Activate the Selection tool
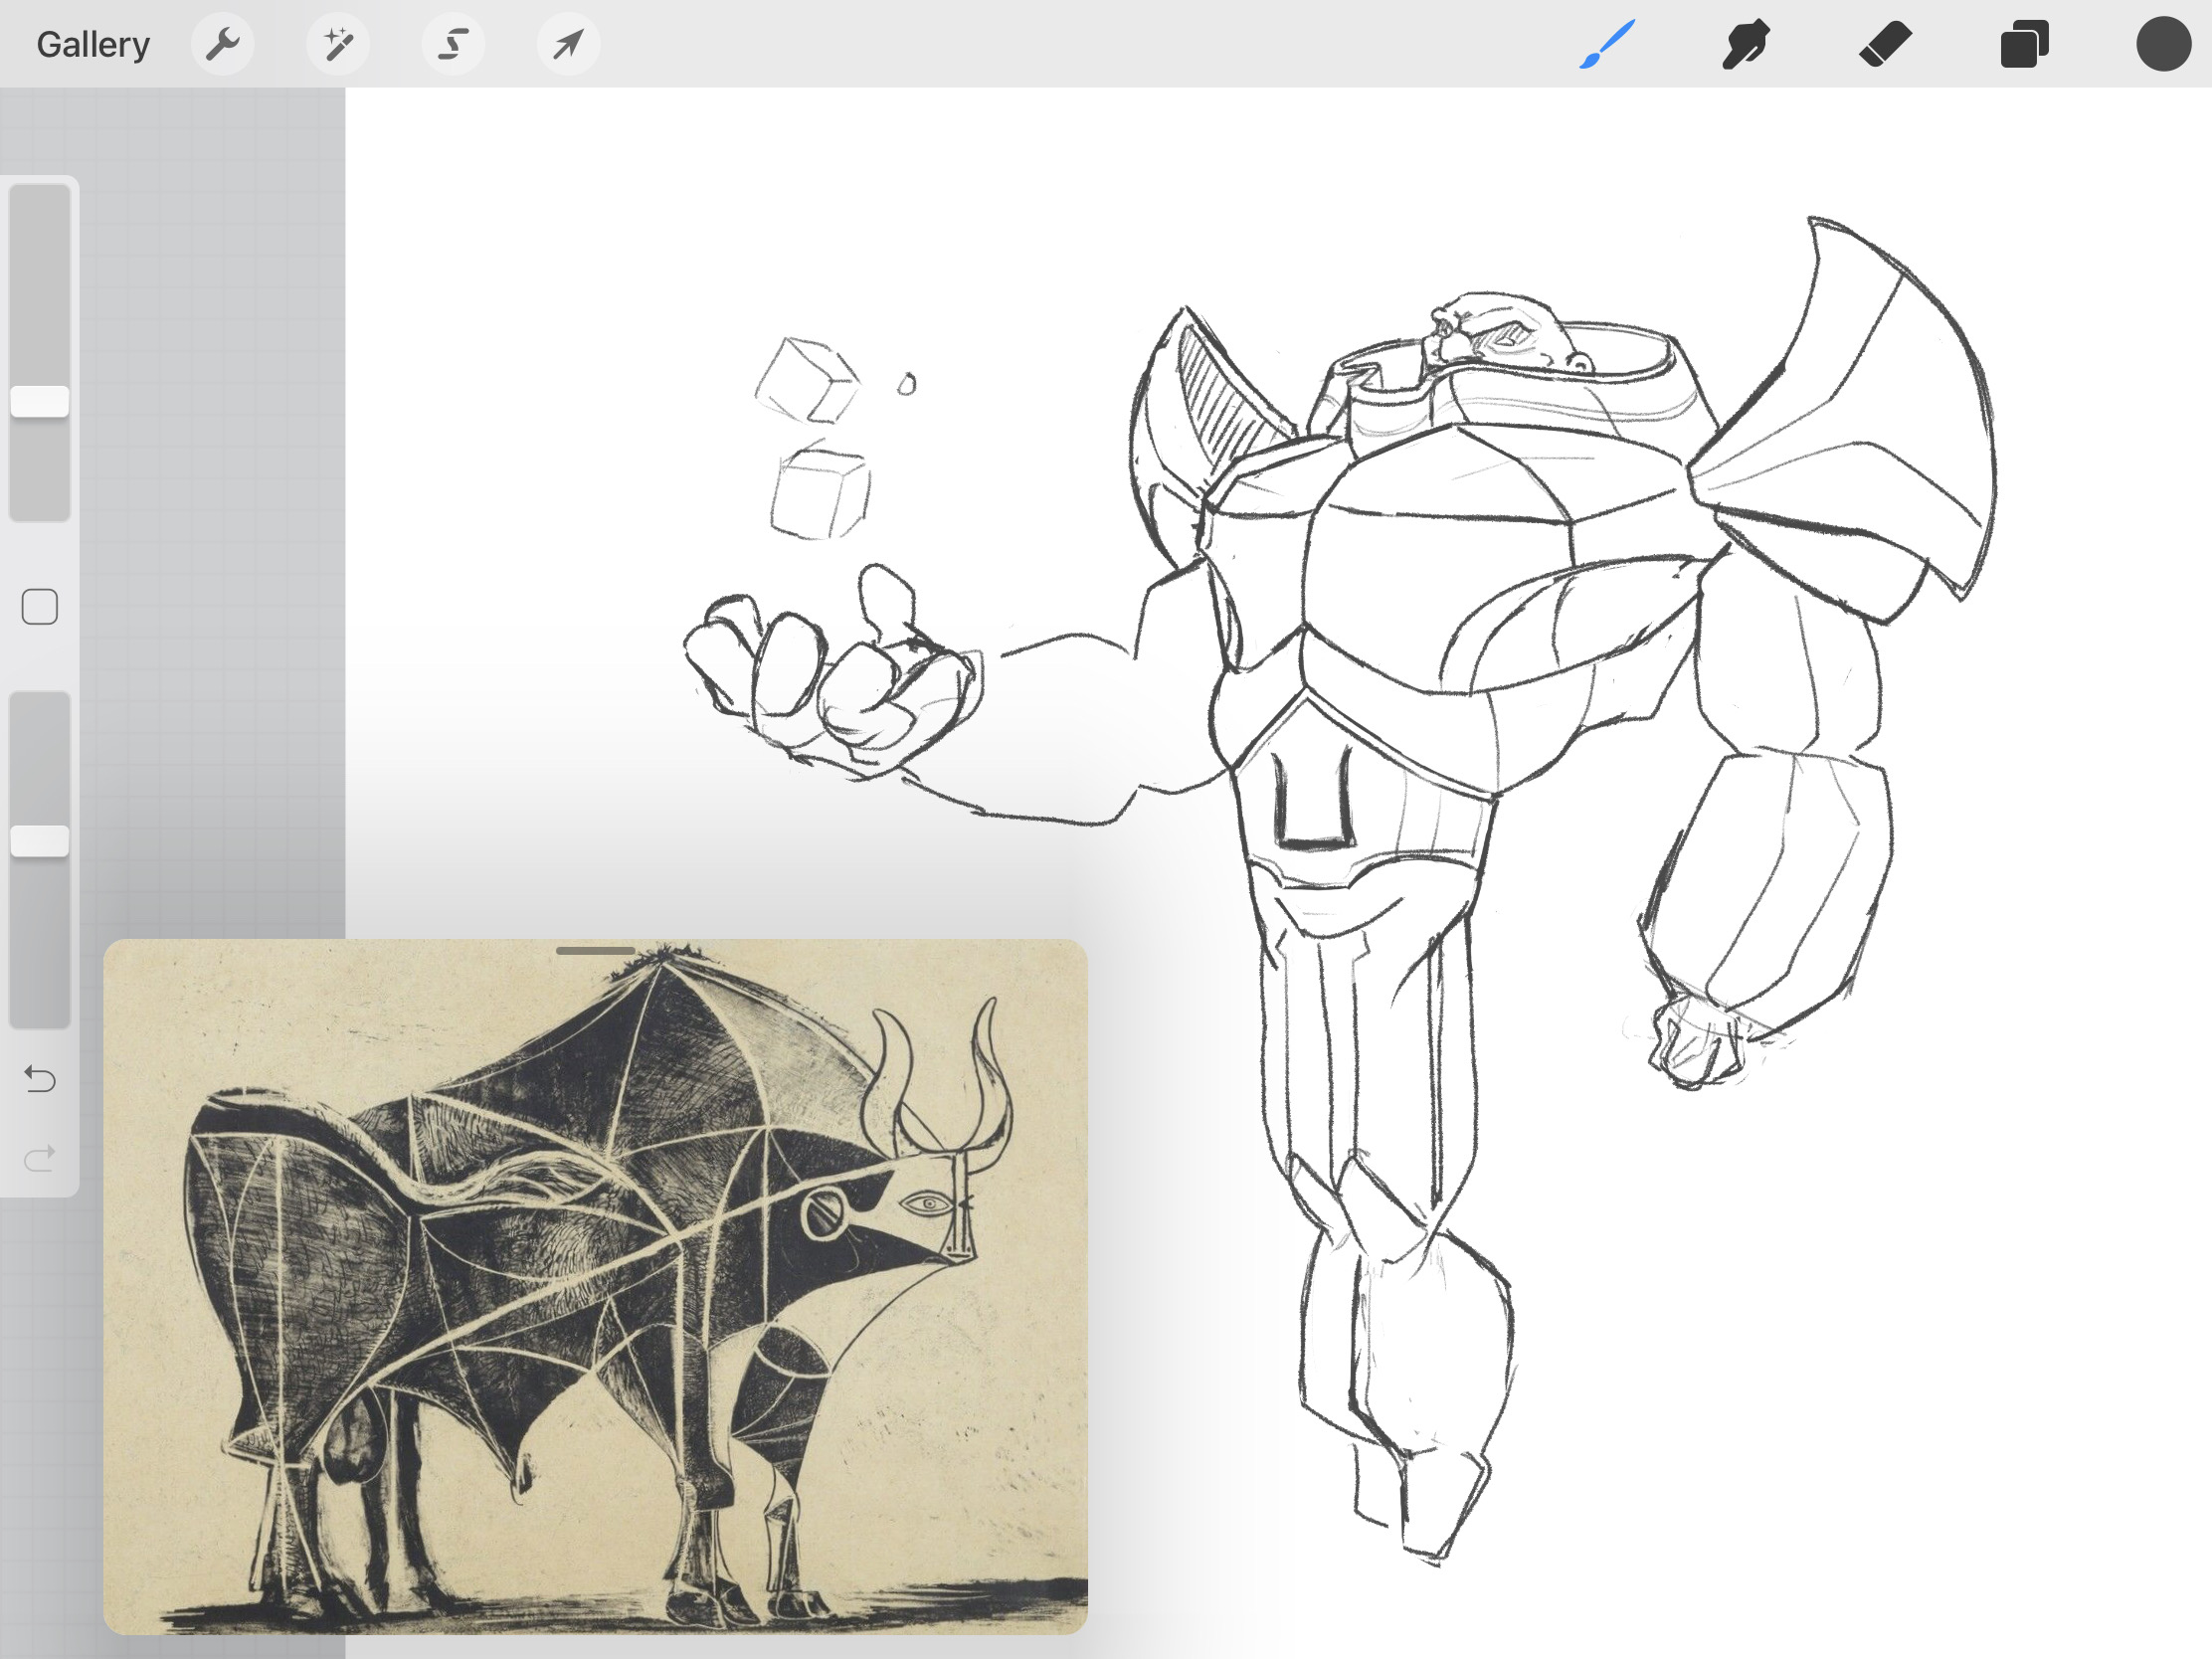2212x1659 pixels. (453, 44)
